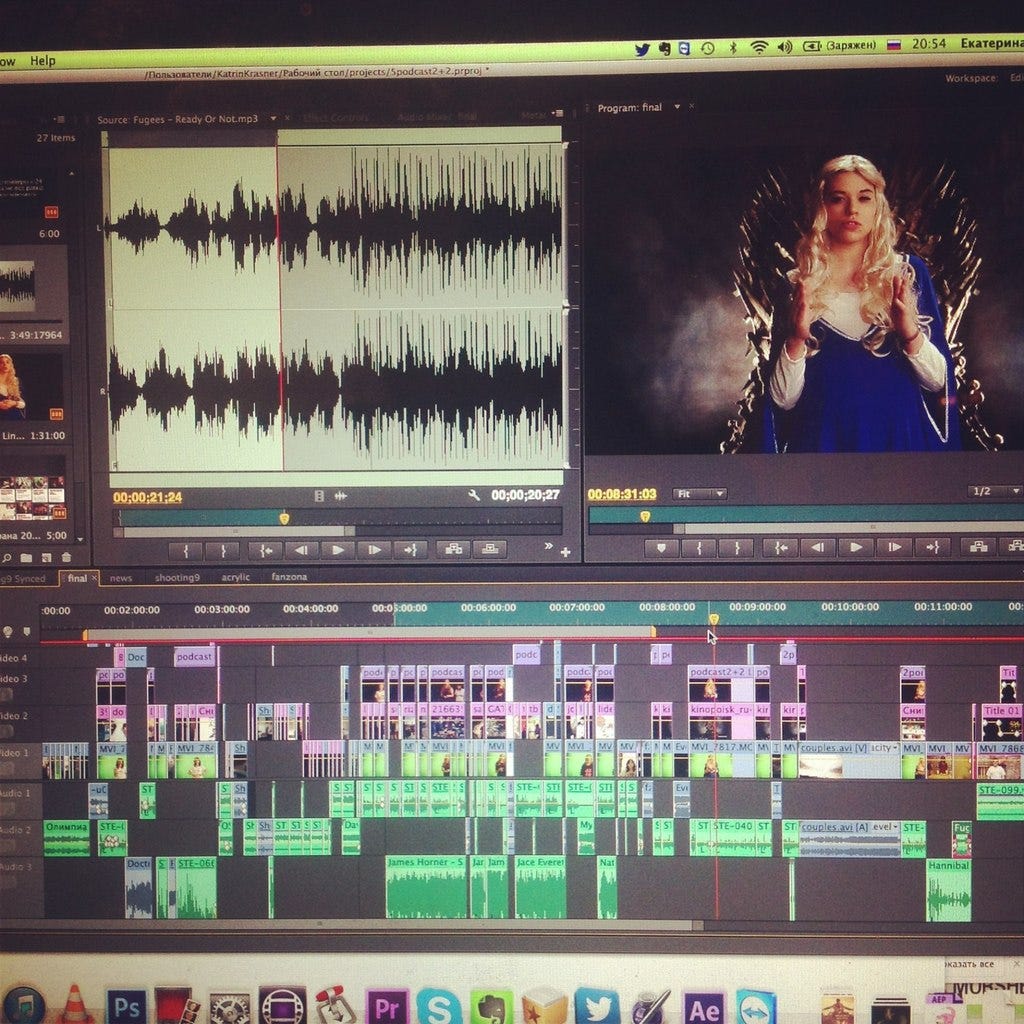This screenshot has height=1024, width=1024.
Task: Open the Help menu
Action: tap(42, 61)
